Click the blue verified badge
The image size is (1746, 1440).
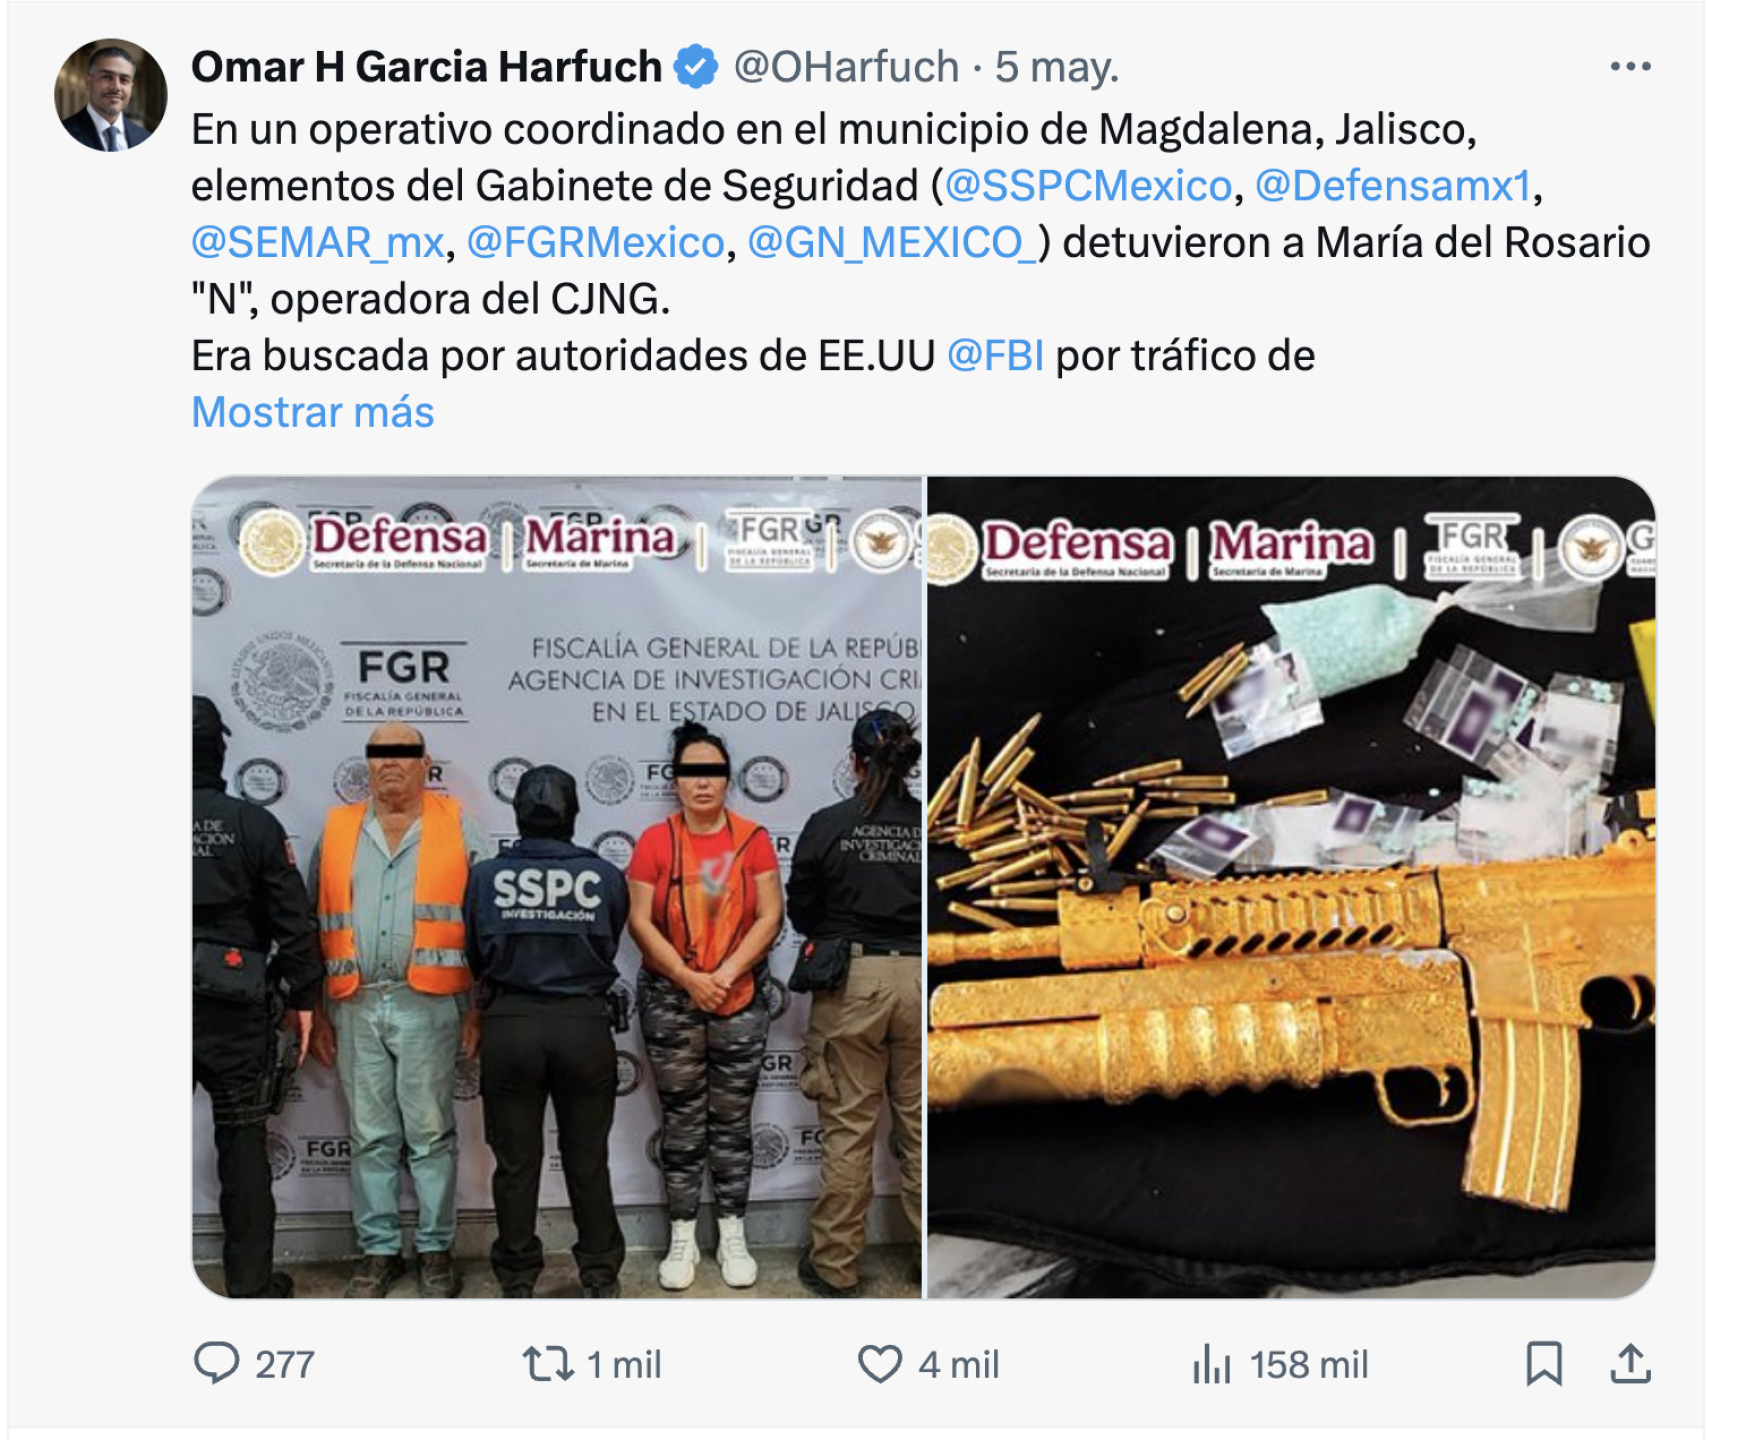696,67
